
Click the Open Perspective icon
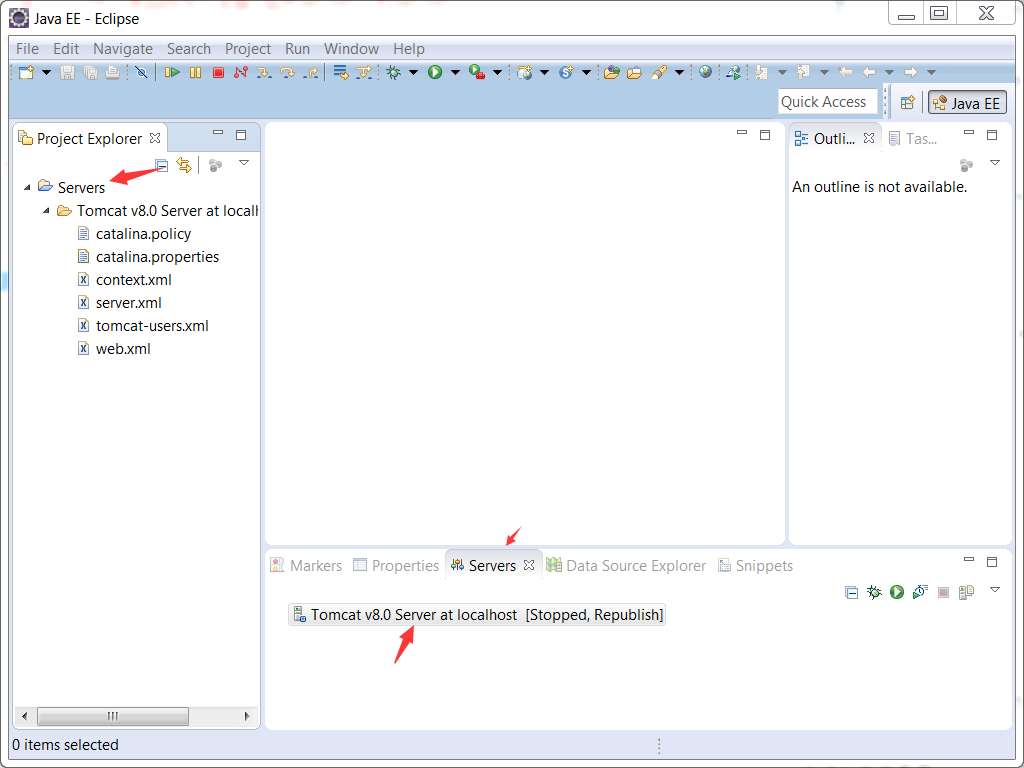point(907,103)
